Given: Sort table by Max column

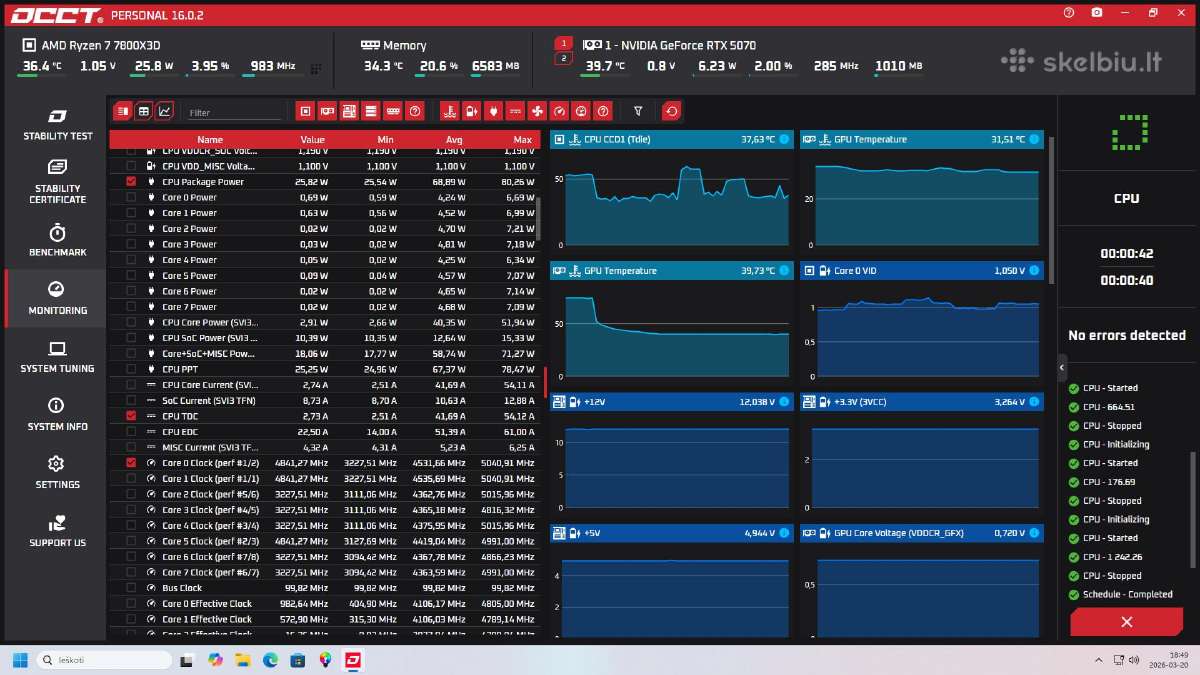Looking at the screenshot, I should pos(522,140).
